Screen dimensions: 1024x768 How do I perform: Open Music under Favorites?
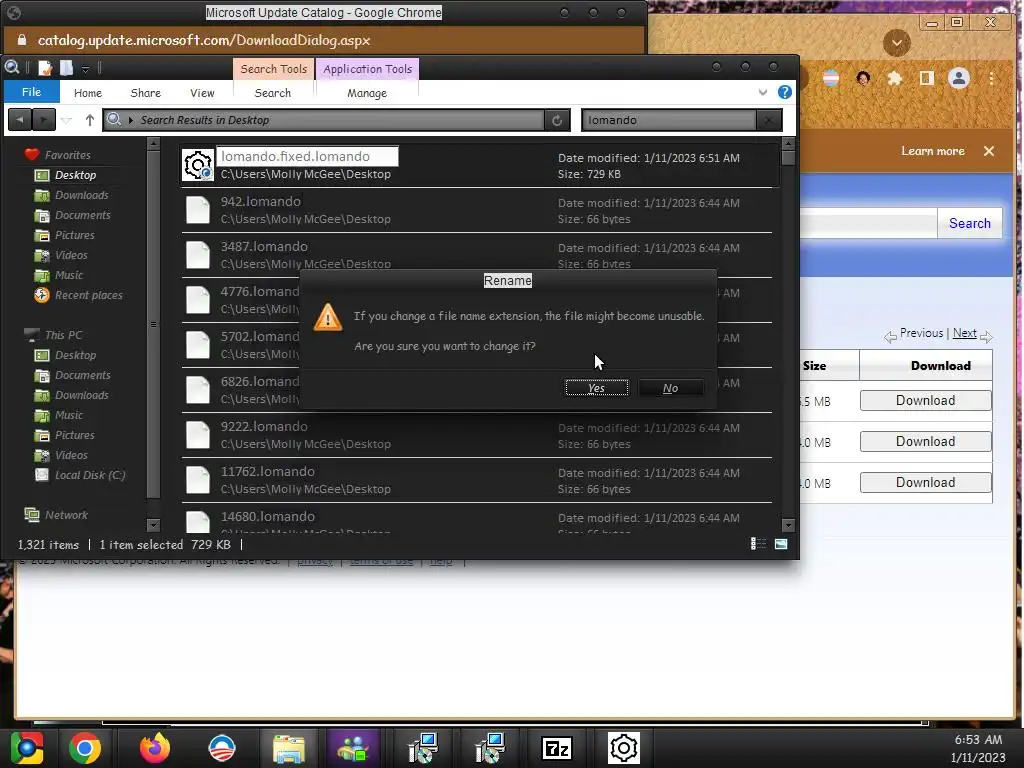point(69,275)
